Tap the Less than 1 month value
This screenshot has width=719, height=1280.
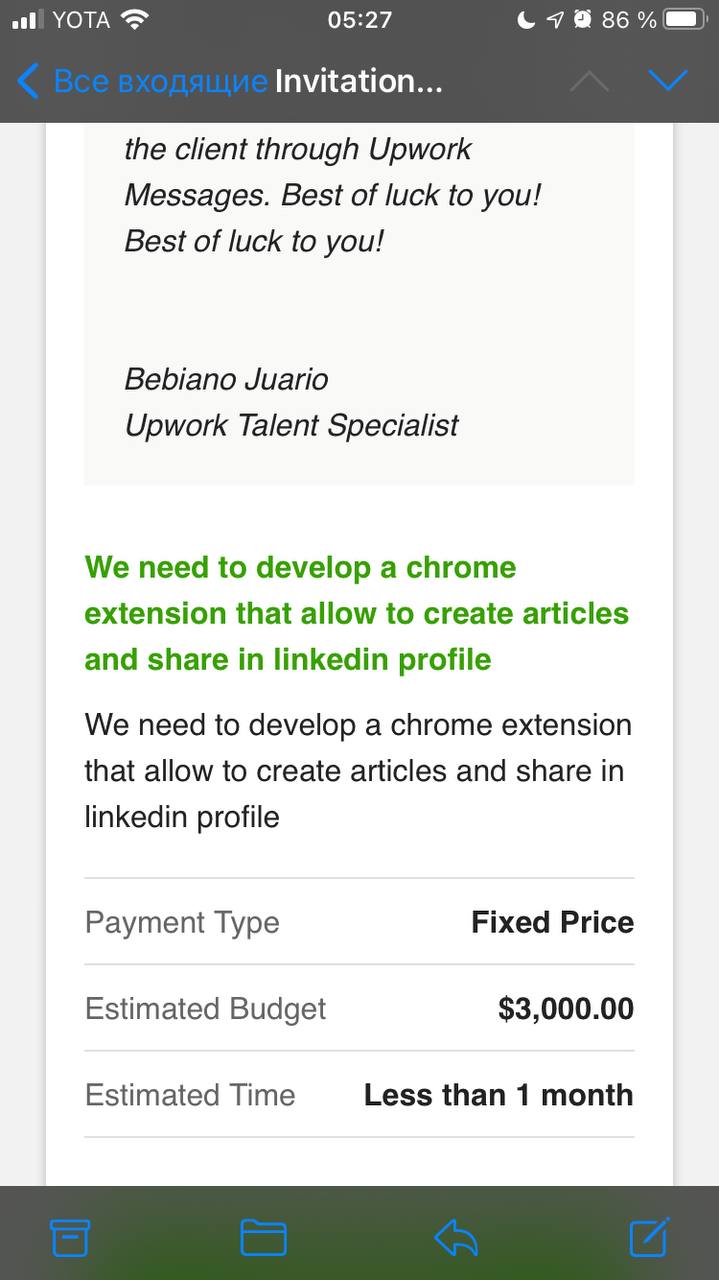498,1095
